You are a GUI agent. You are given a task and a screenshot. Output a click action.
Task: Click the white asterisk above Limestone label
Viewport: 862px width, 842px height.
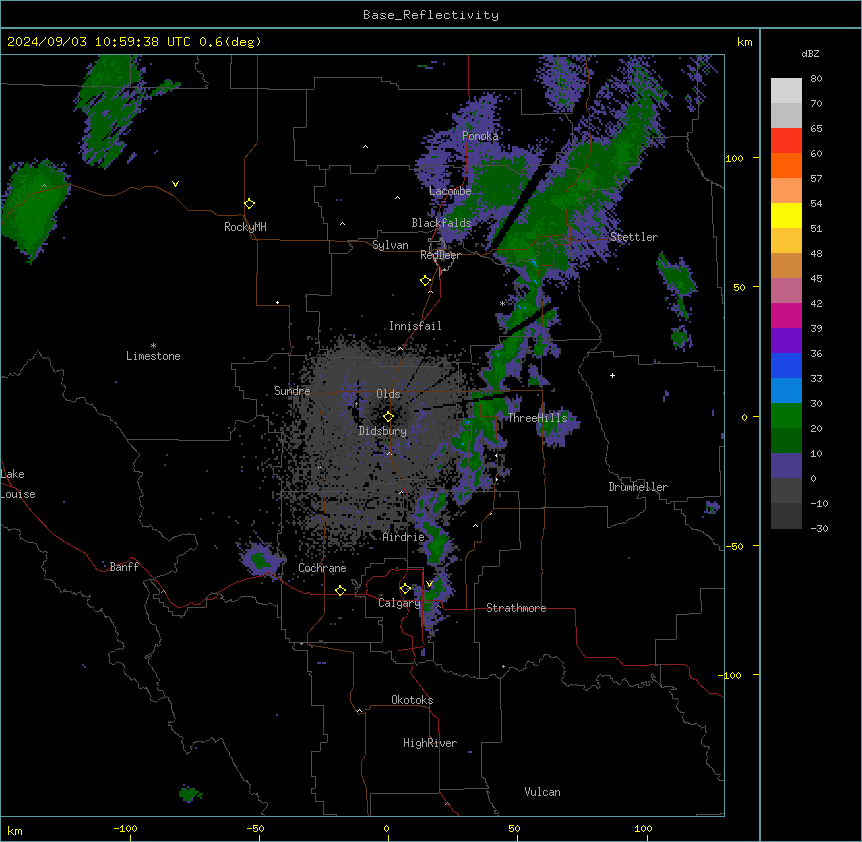click(153, 346)
